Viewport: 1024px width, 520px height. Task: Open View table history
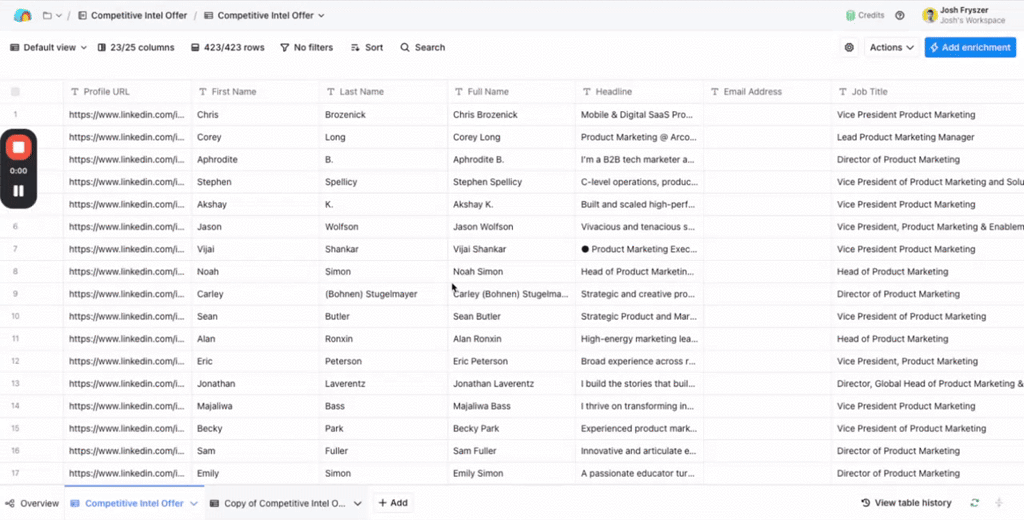coord(906,503)
